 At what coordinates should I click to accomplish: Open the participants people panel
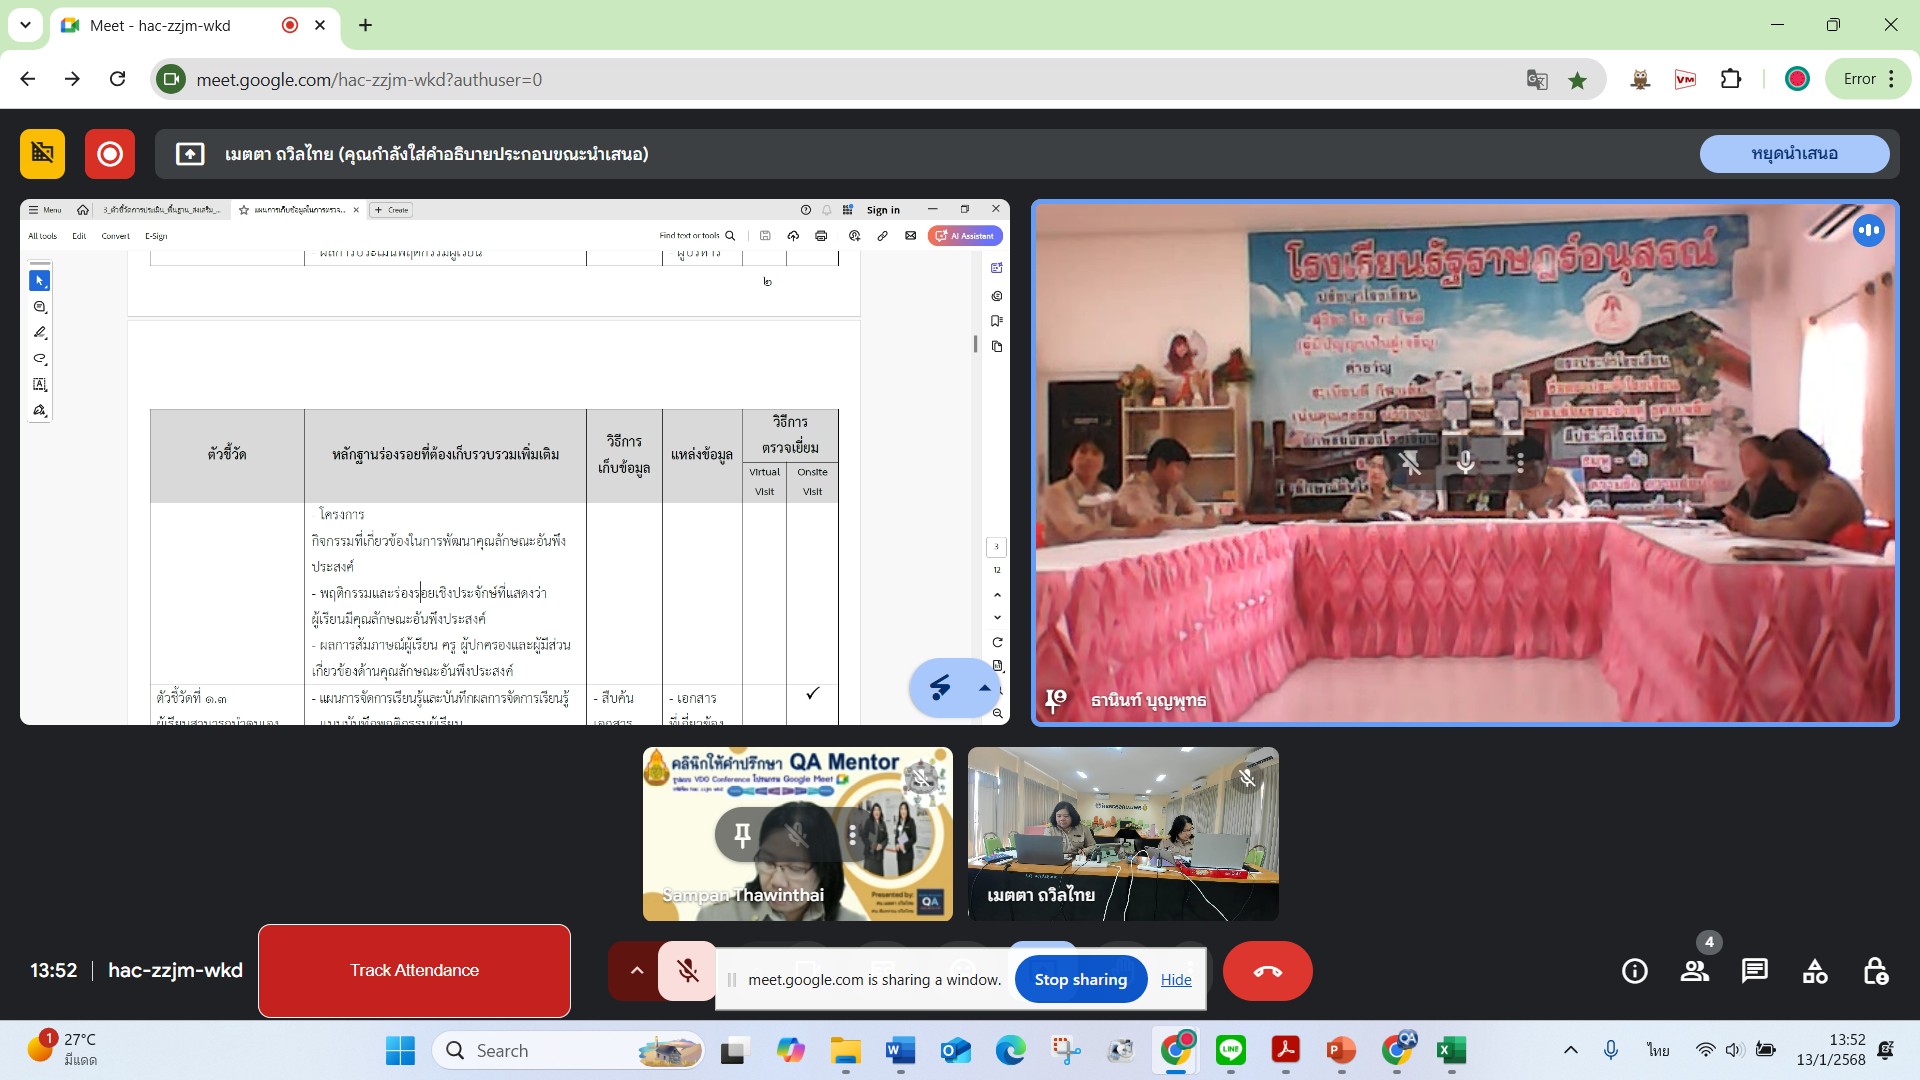pos(1694,971)
